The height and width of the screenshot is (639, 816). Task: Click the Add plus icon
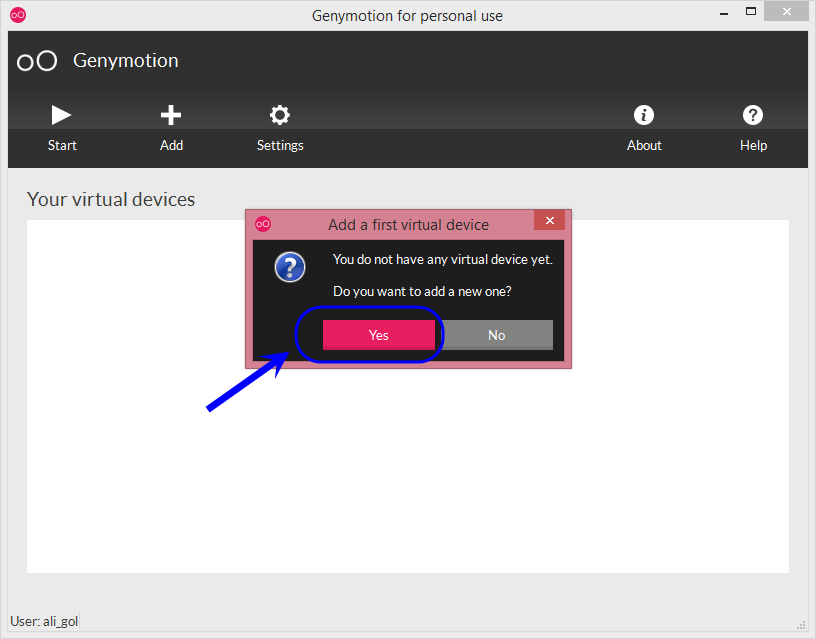point(171,115)
